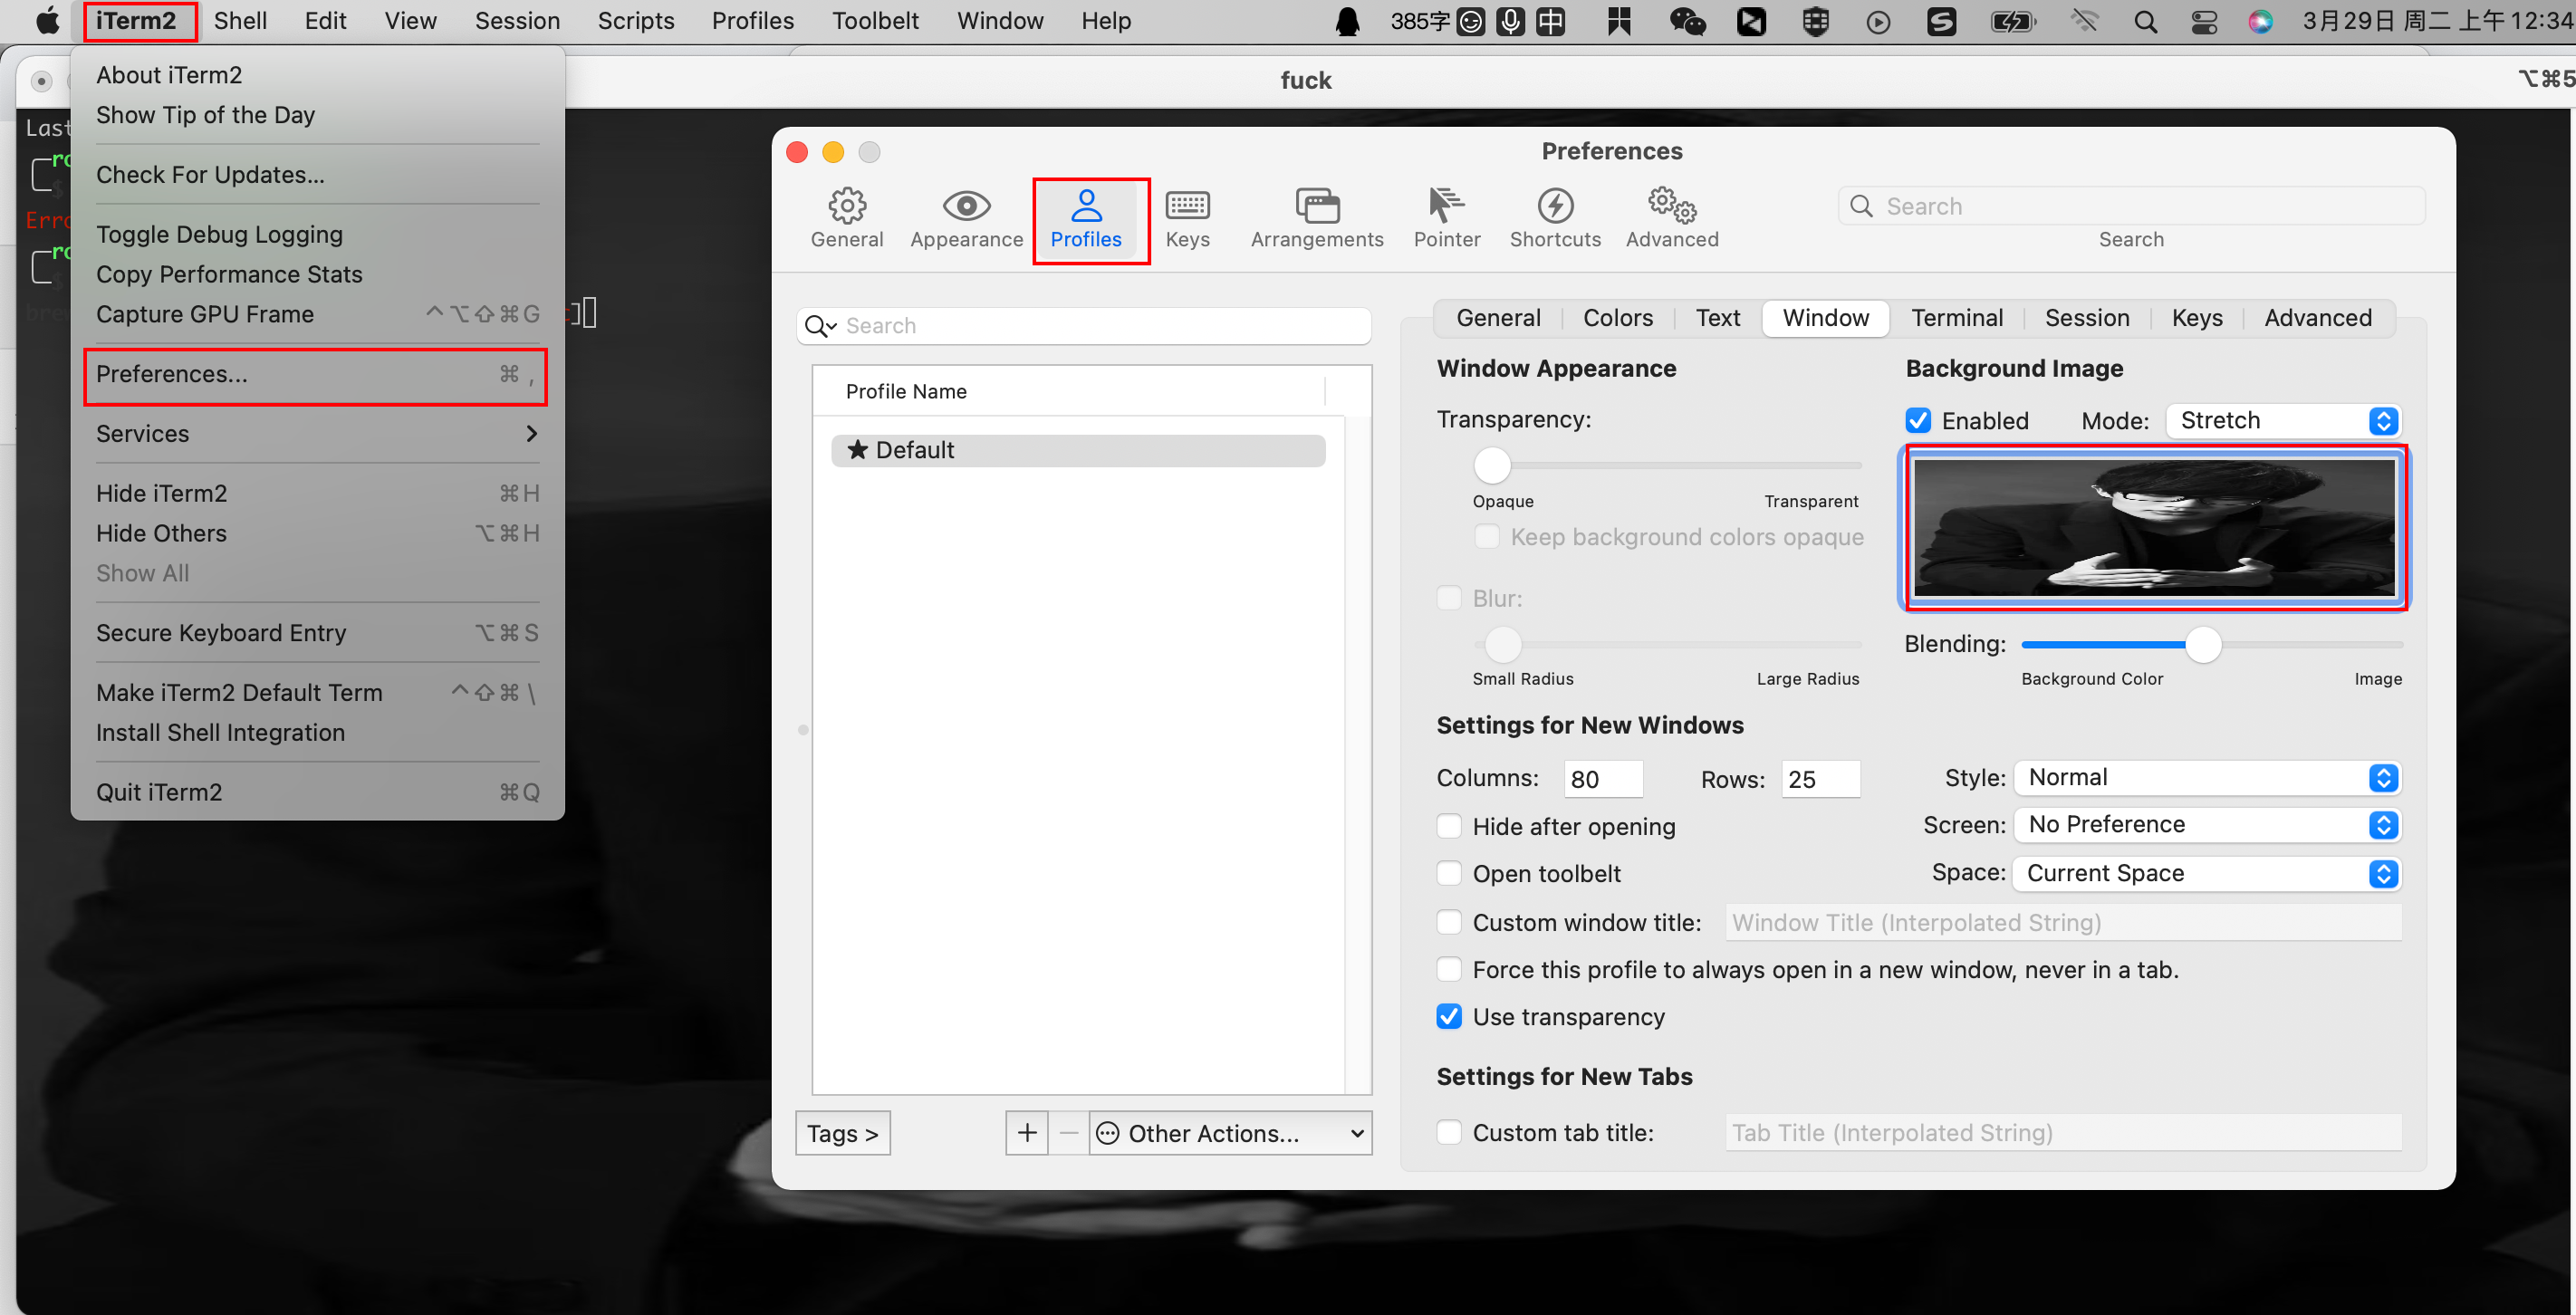This screenshot has height=1315, width=2576.
Task: Click the QQ penguin menu bar icon
Action: click(1347, 21)
